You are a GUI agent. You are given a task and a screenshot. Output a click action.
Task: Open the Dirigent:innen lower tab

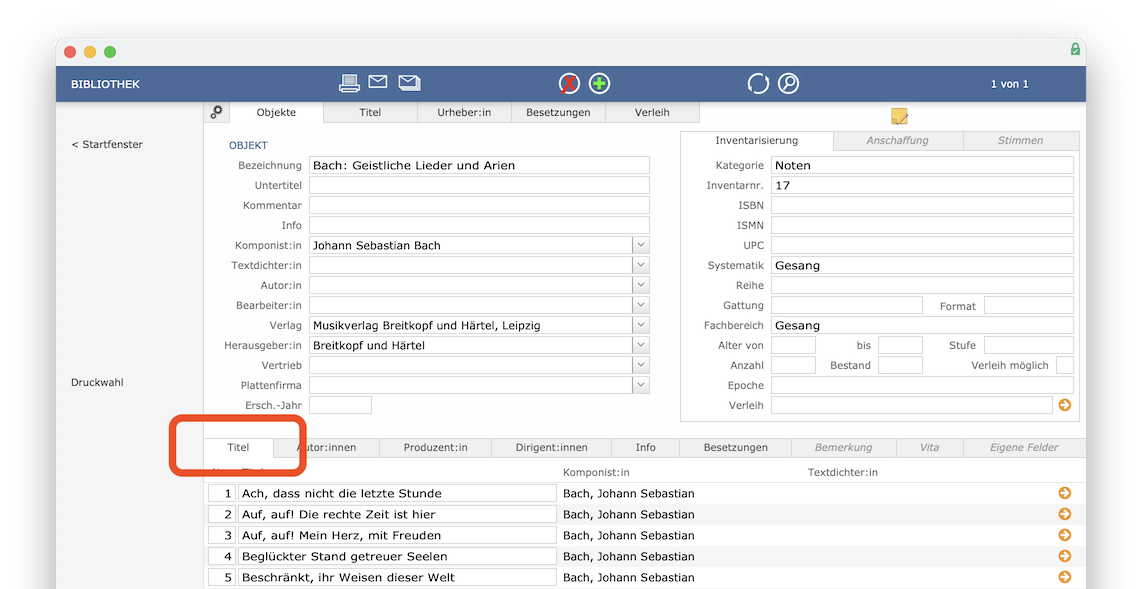[x=551, y=448]
